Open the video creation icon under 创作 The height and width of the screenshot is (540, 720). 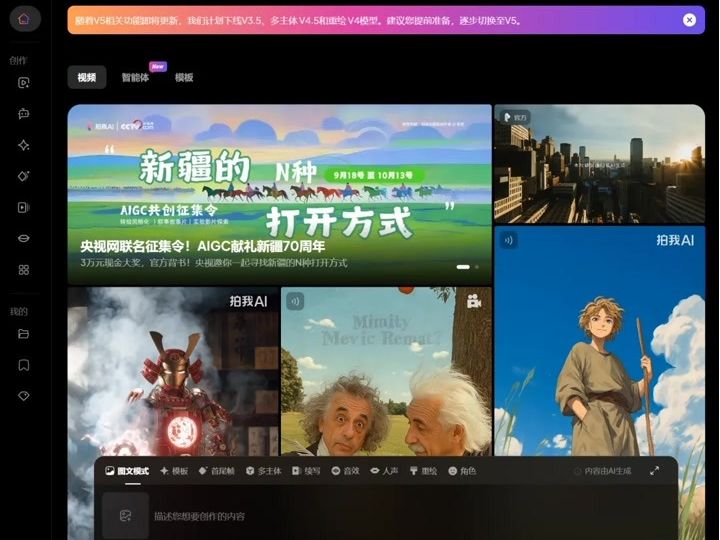[24, 83]
